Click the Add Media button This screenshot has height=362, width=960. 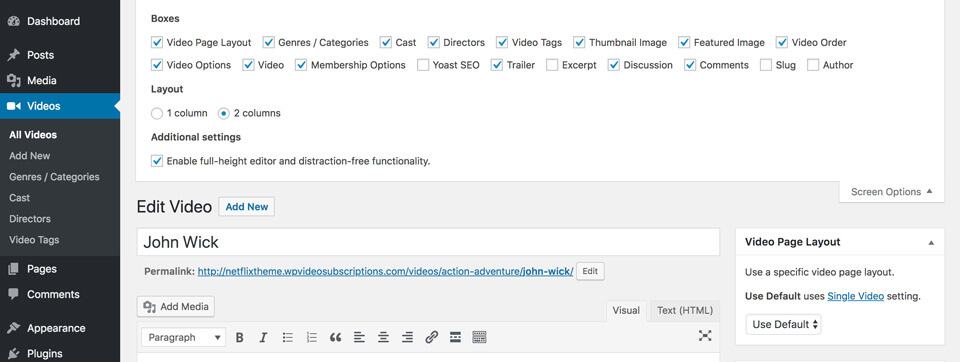pos(176,306)
